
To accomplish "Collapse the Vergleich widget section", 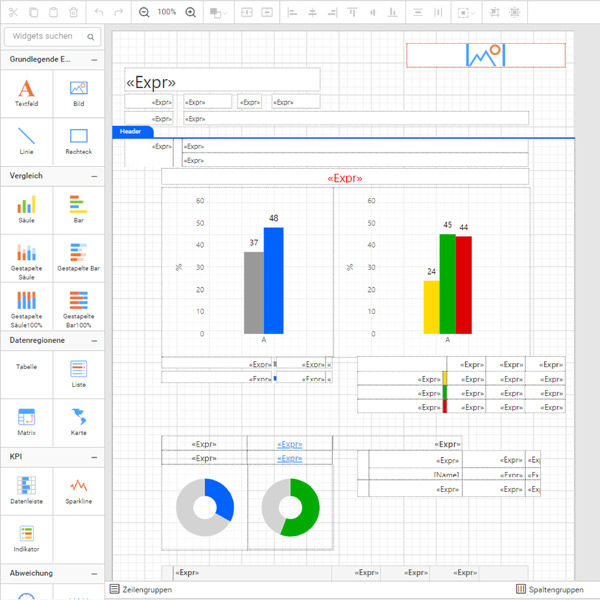I will pyautogui.click(x=94, y=175).
